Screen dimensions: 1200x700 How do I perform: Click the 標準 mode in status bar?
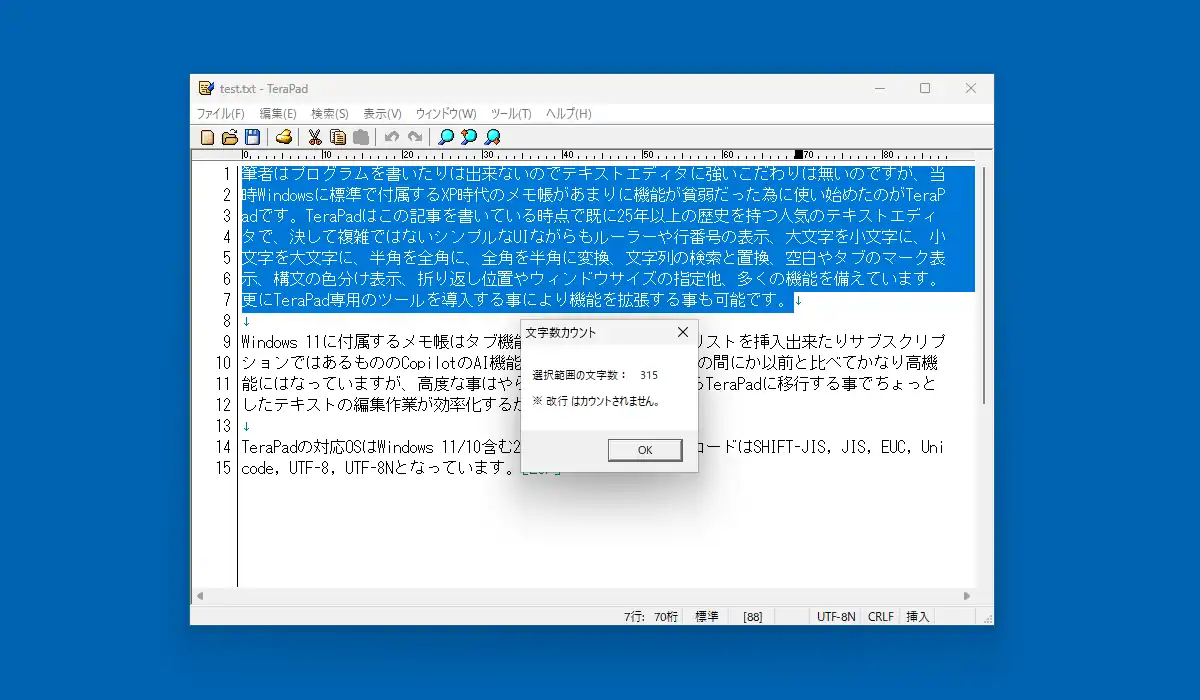(706, 617)
